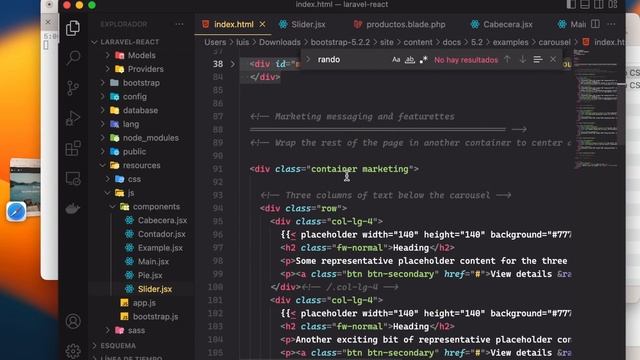Screen dimensions: 640x360
Task: Open the Accounts menu icon
Action: click(x=73, y=321)
